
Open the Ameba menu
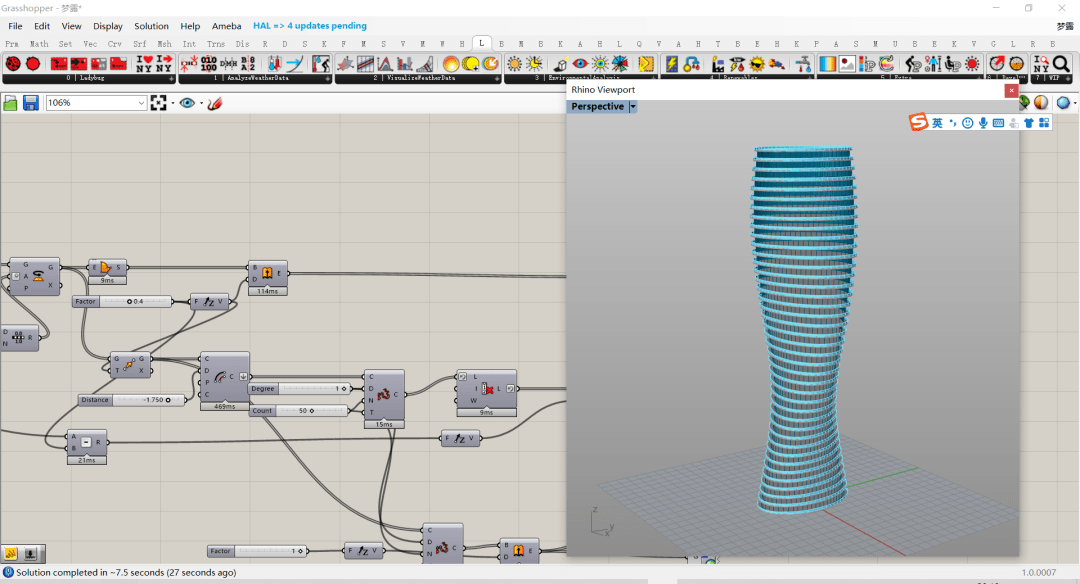[x=226, y=26]
